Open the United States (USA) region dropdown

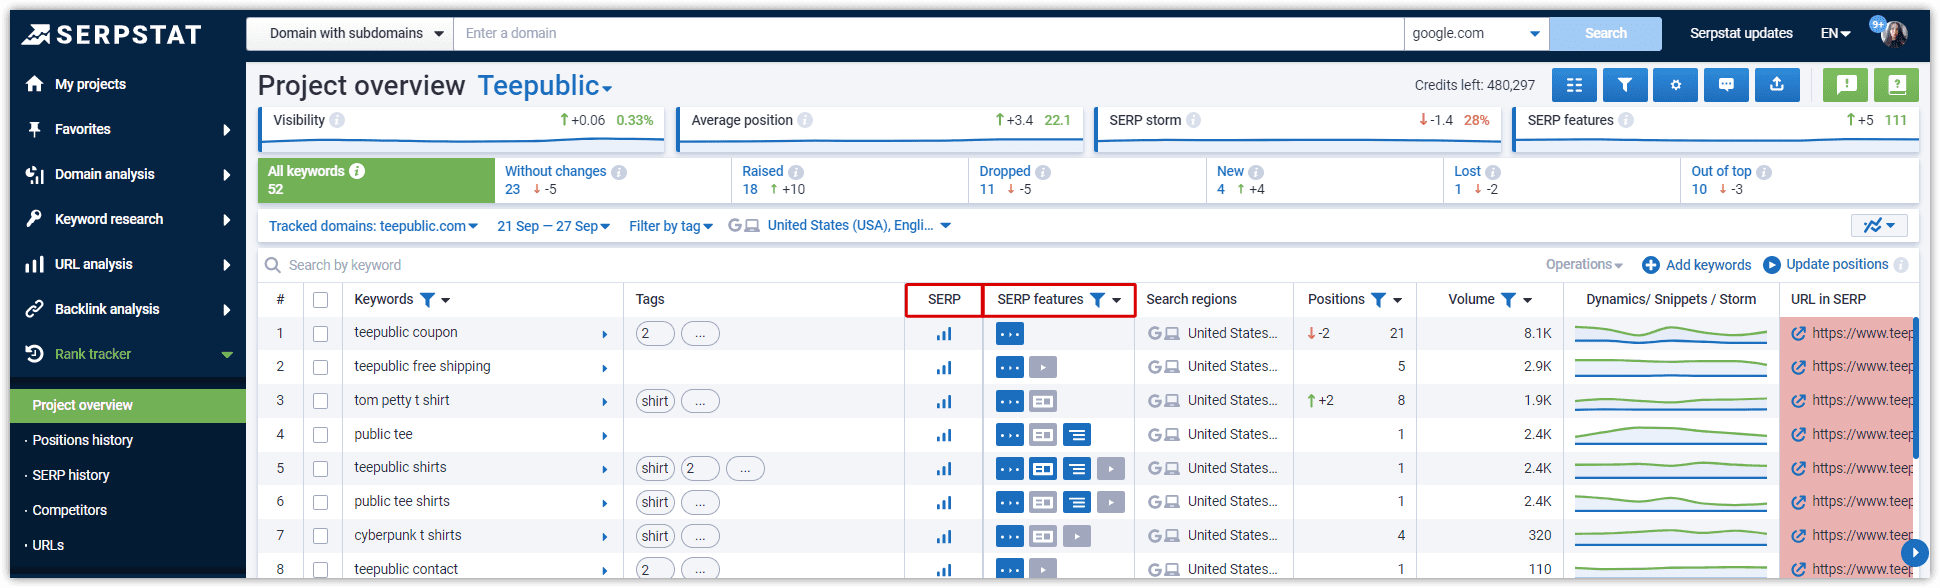840,226
